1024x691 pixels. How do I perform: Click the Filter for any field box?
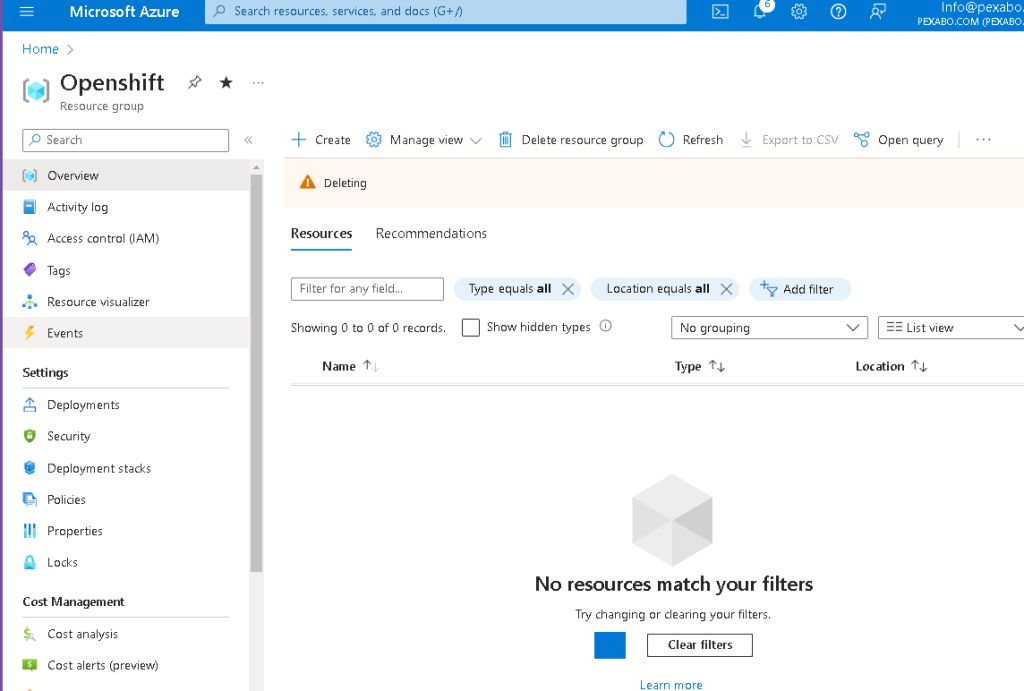367,289
